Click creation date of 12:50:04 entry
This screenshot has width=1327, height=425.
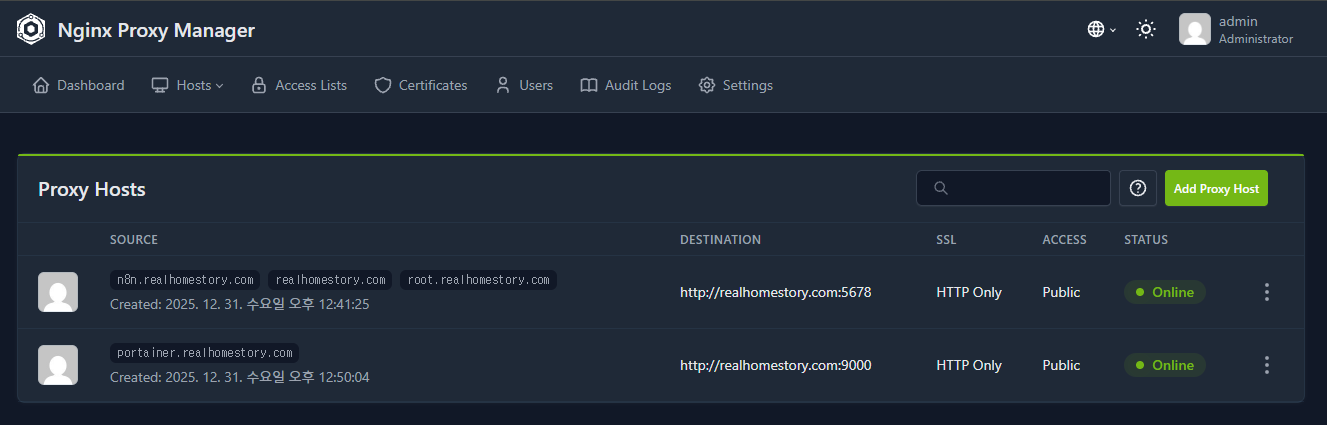(x=239, y=377)
